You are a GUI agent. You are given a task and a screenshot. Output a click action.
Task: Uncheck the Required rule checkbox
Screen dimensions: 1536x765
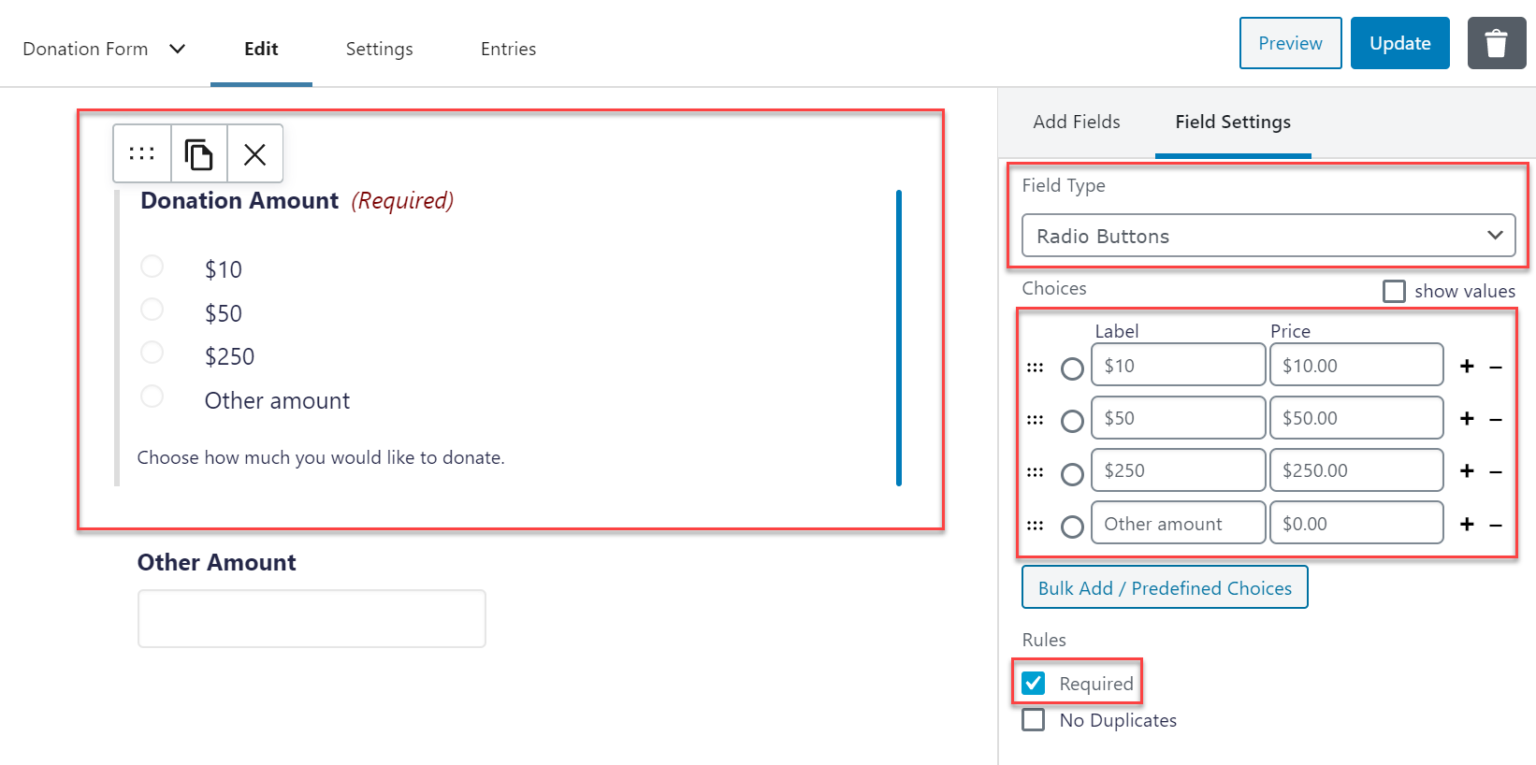pyautogui.click(x=1032, y=683)
